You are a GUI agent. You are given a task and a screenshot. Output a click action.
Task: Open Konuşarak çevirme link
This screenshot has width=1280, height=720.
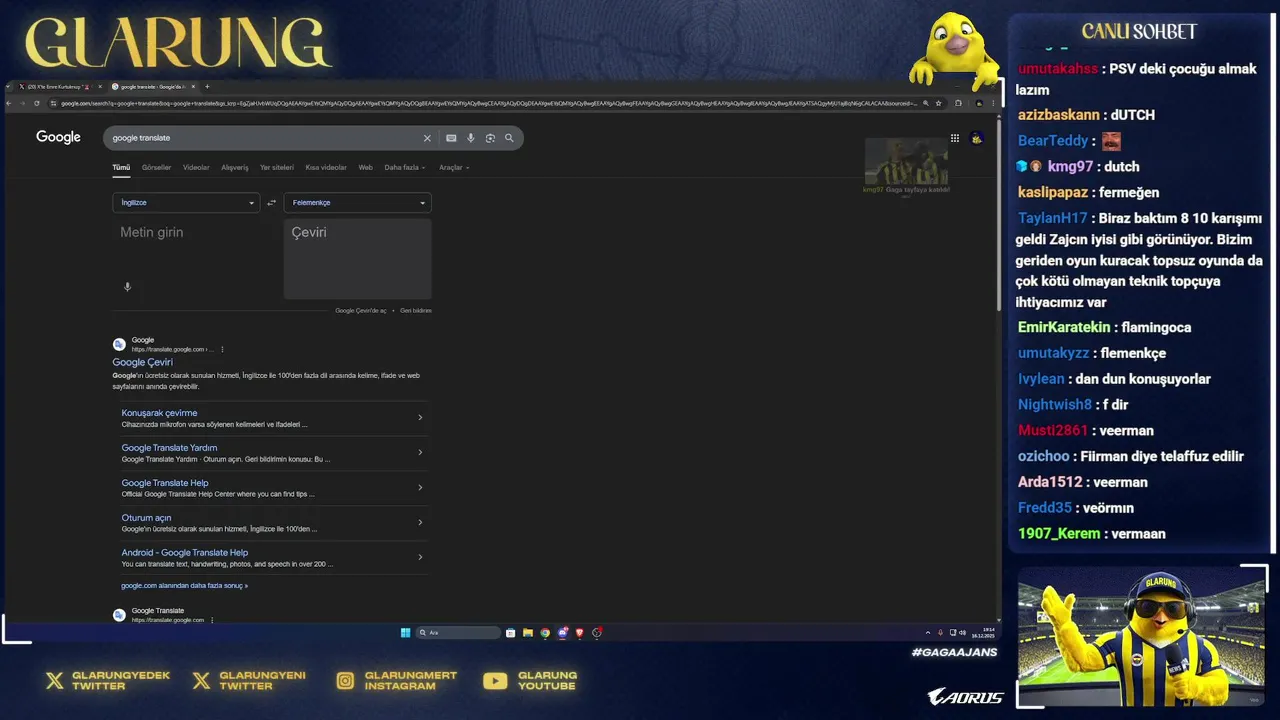coord(159,413)
